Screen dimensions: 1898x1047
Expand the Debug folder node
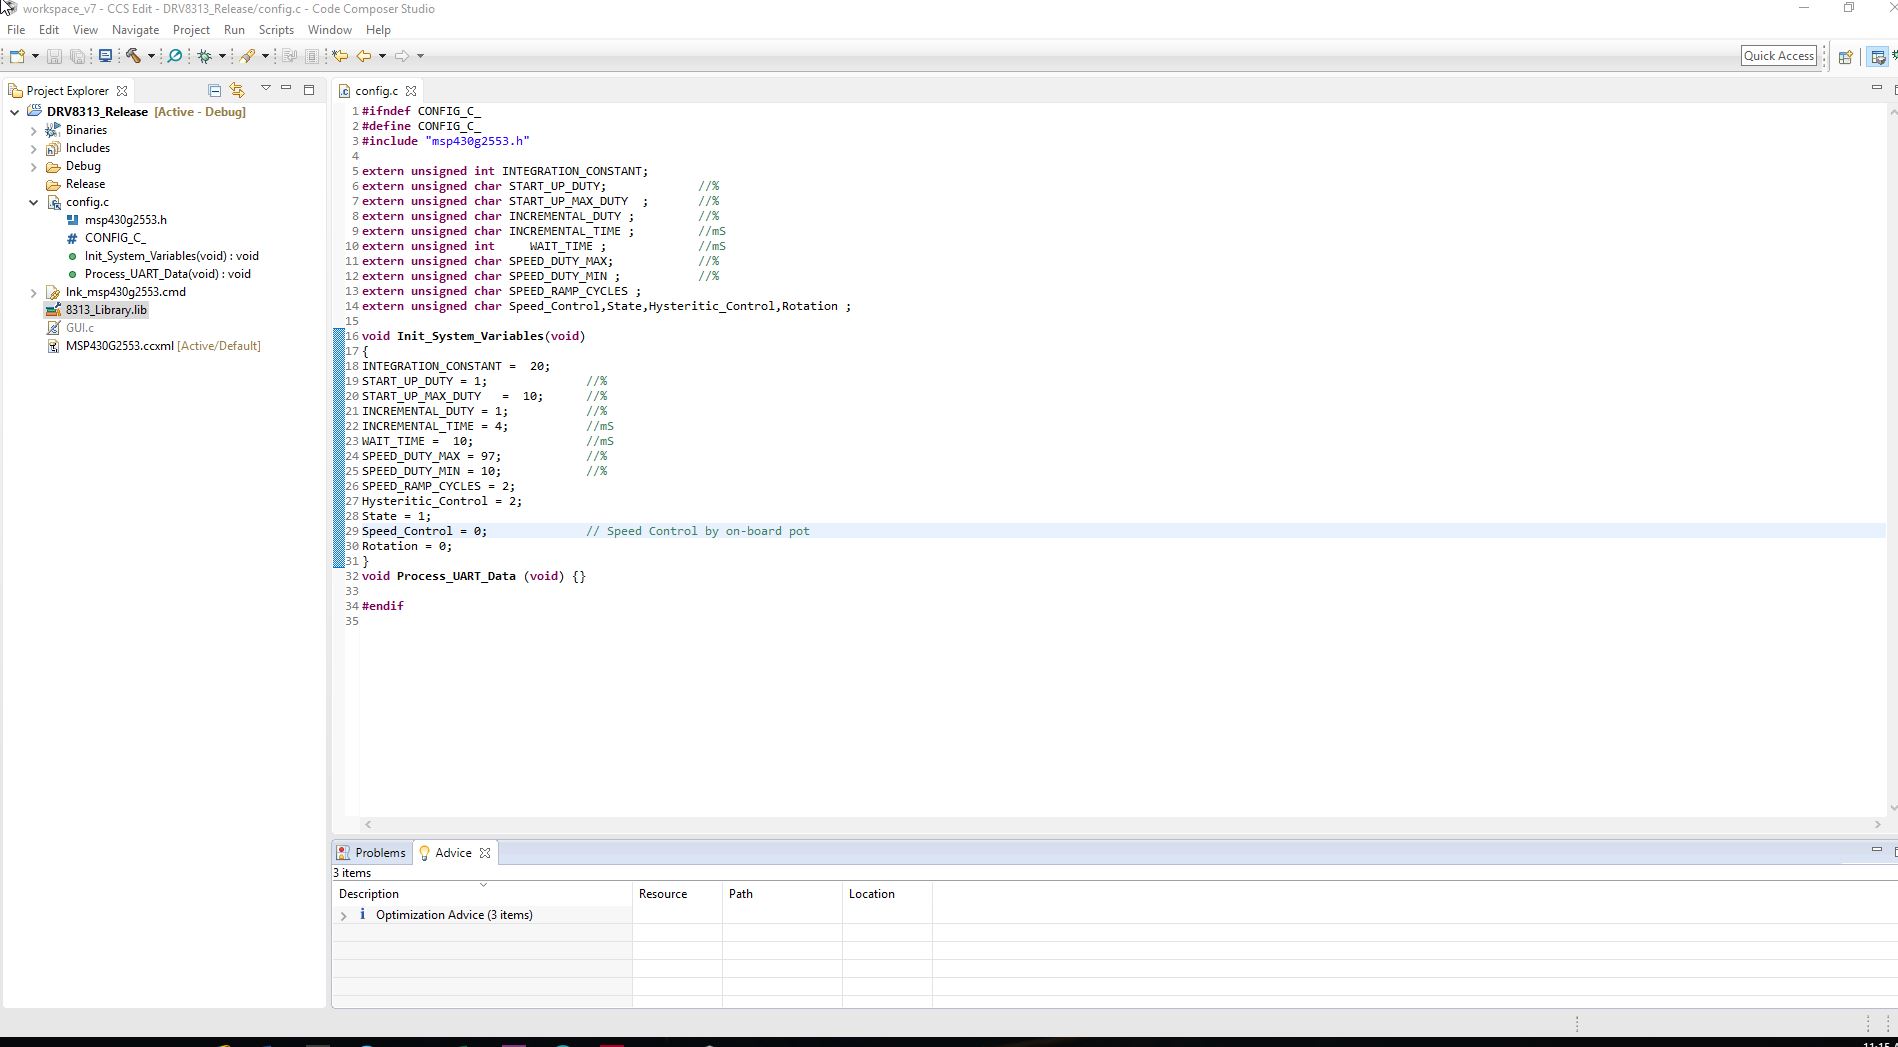click(x=34, y=166)
